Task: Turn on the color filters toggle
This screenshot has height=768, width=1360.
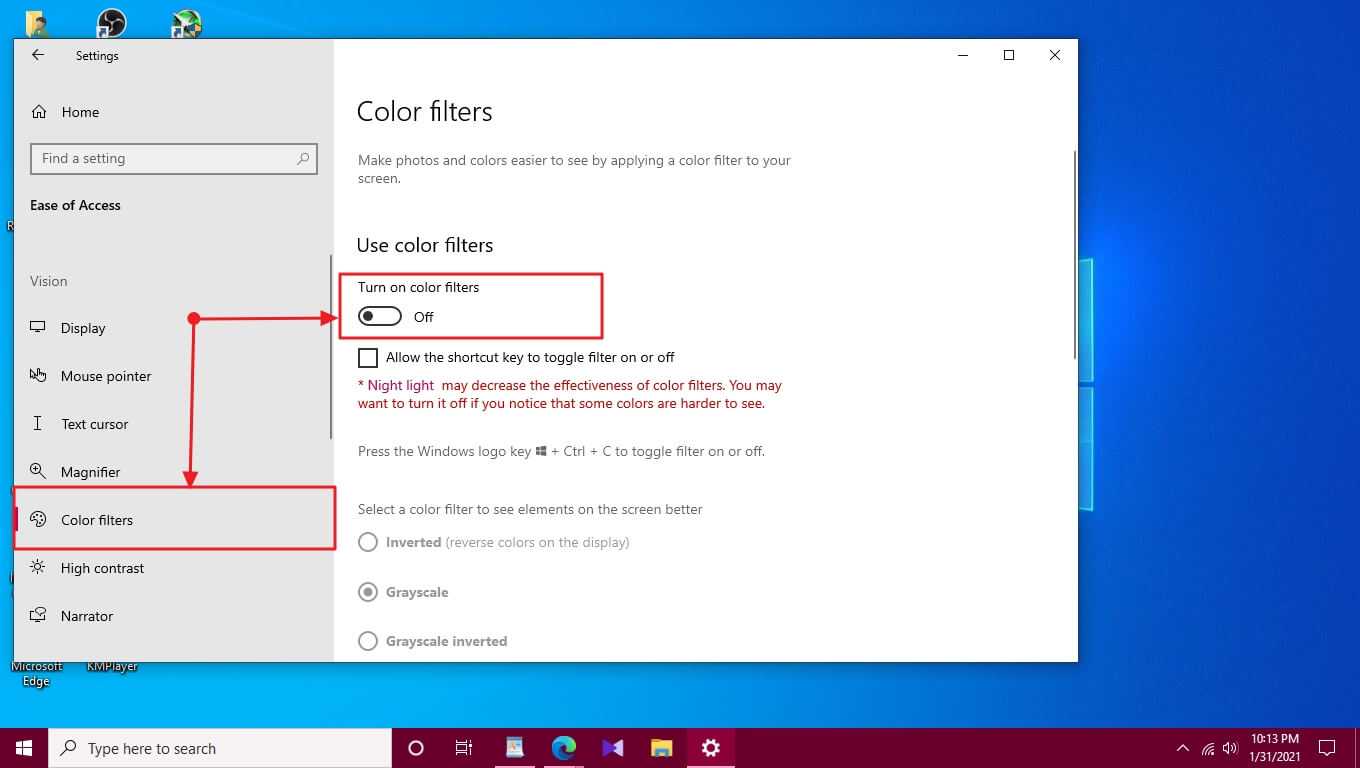Action: [380, 317]
